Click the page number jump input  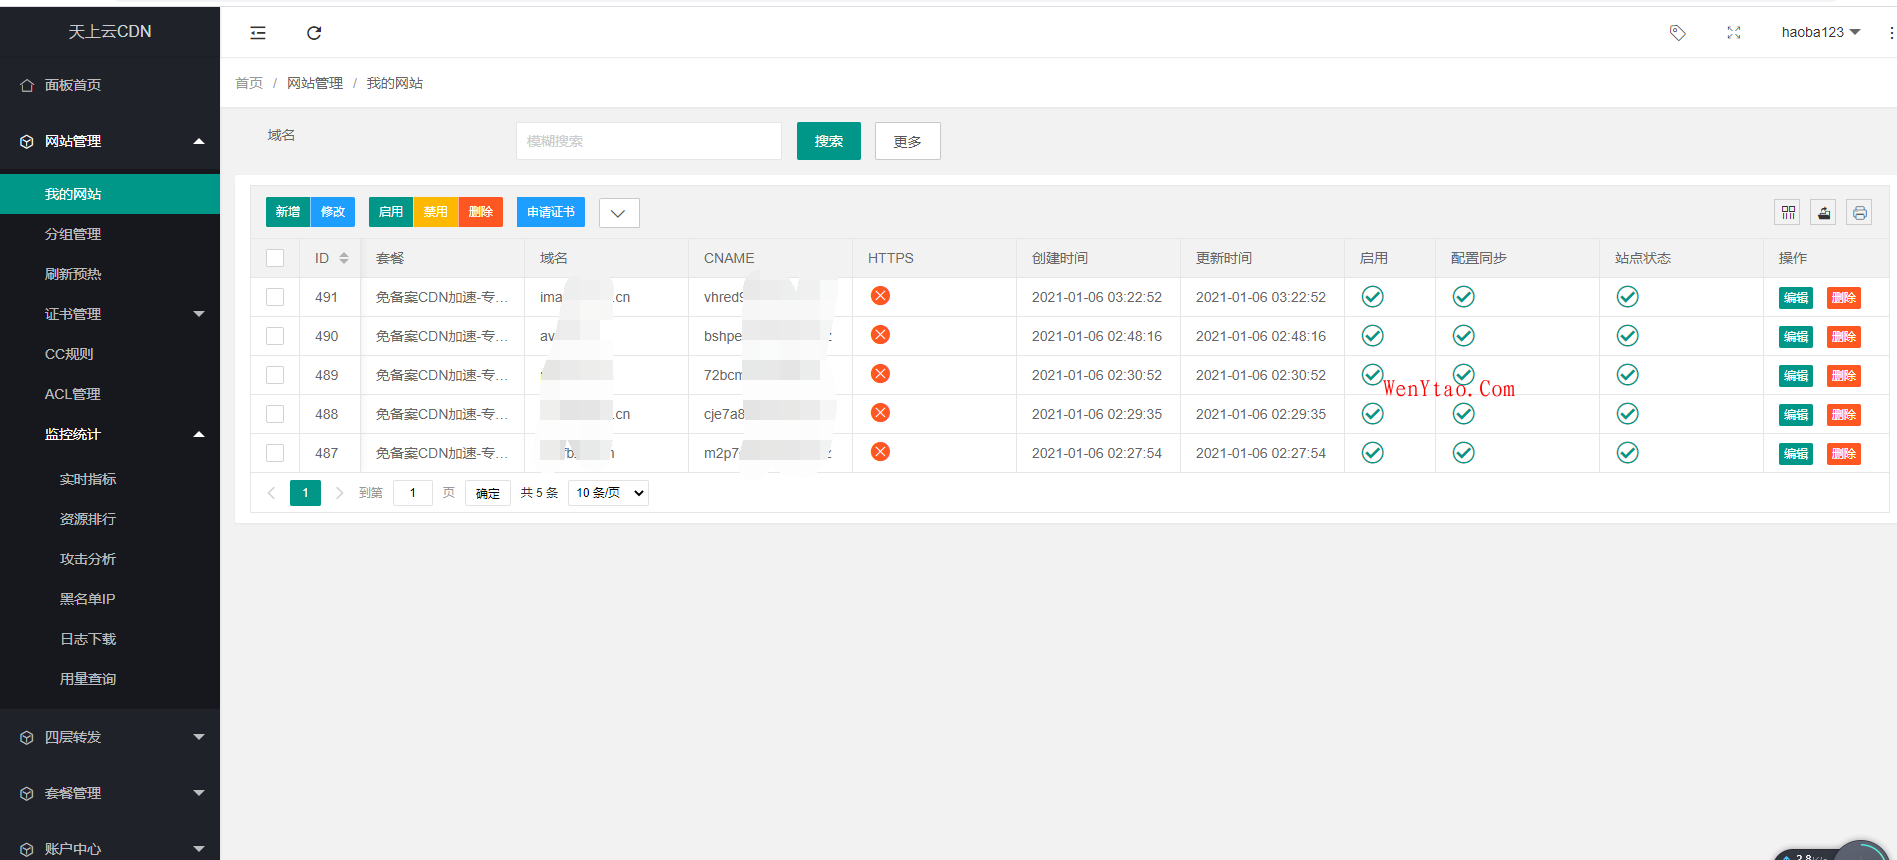(x=413, y=493)
